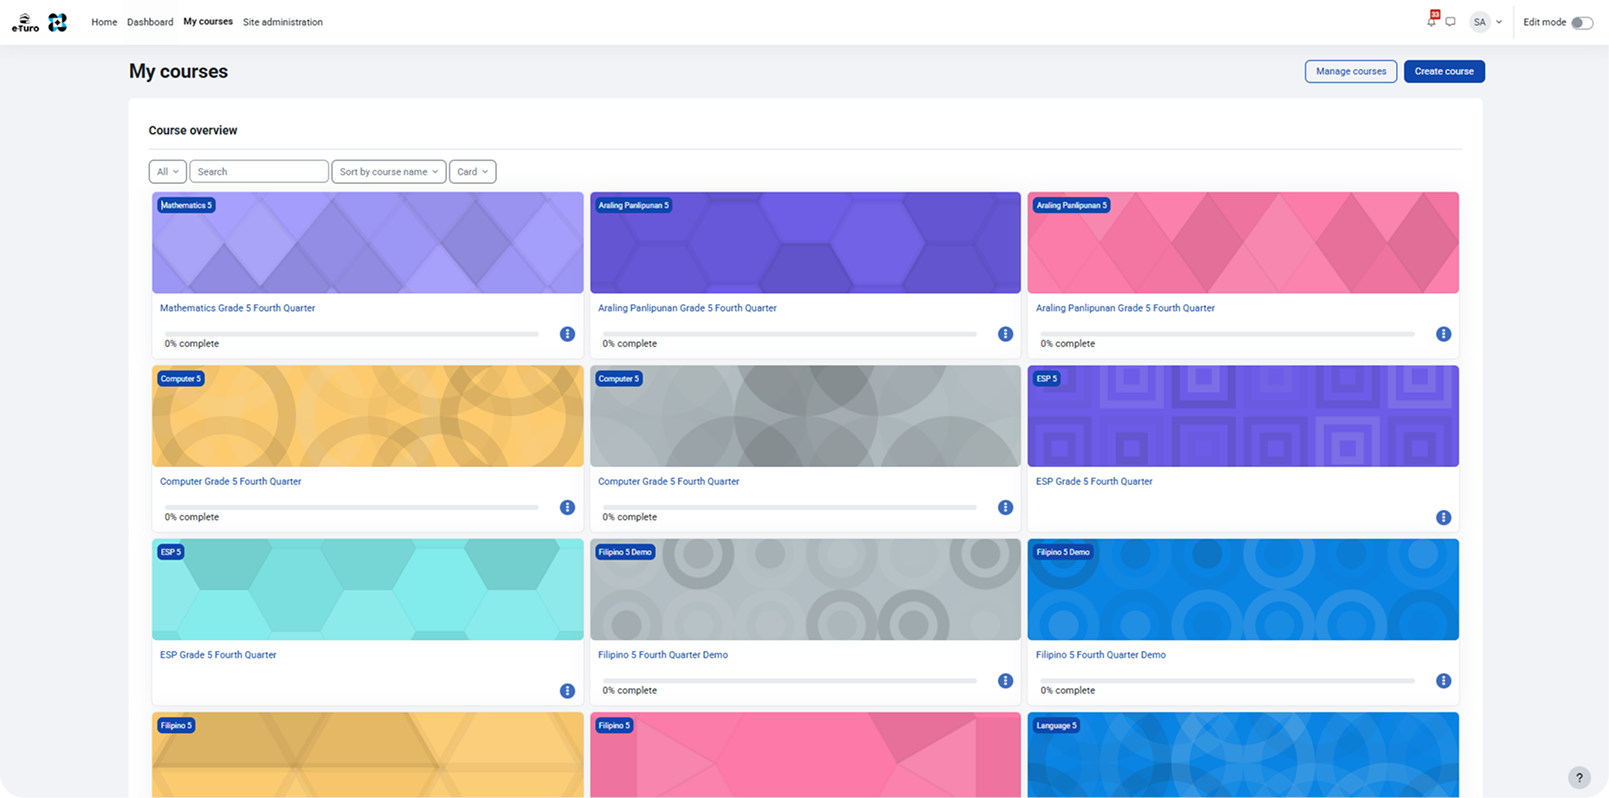The image size is (1609, 798).
Task: Expand the All filter dropdown
Action: click(x=167, y=172)
